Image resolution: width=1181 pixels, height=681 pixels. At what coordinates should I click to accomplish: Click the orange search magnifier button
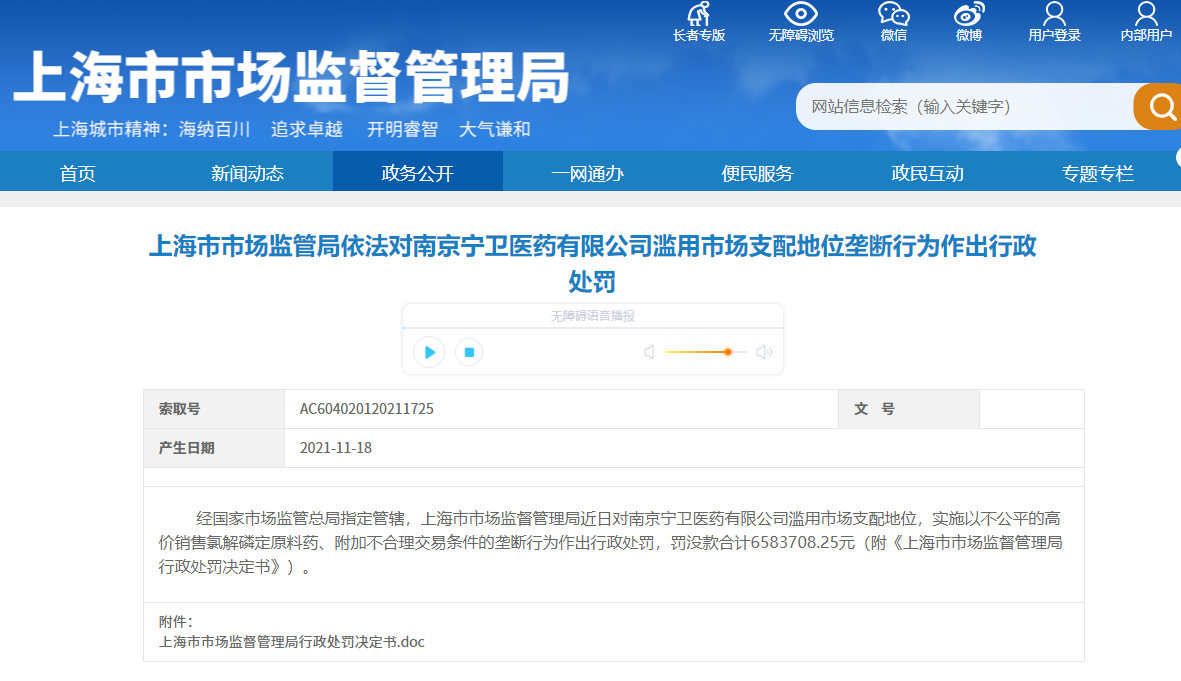click(x=1160, y=106)
